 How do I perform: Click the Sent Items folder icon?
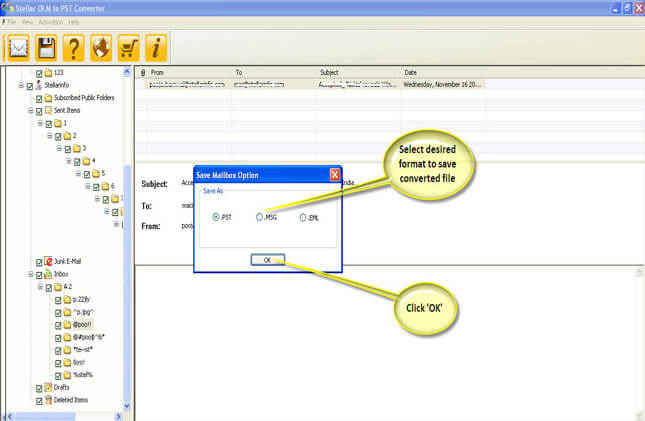pyautogui.click(x=49, y=110)
